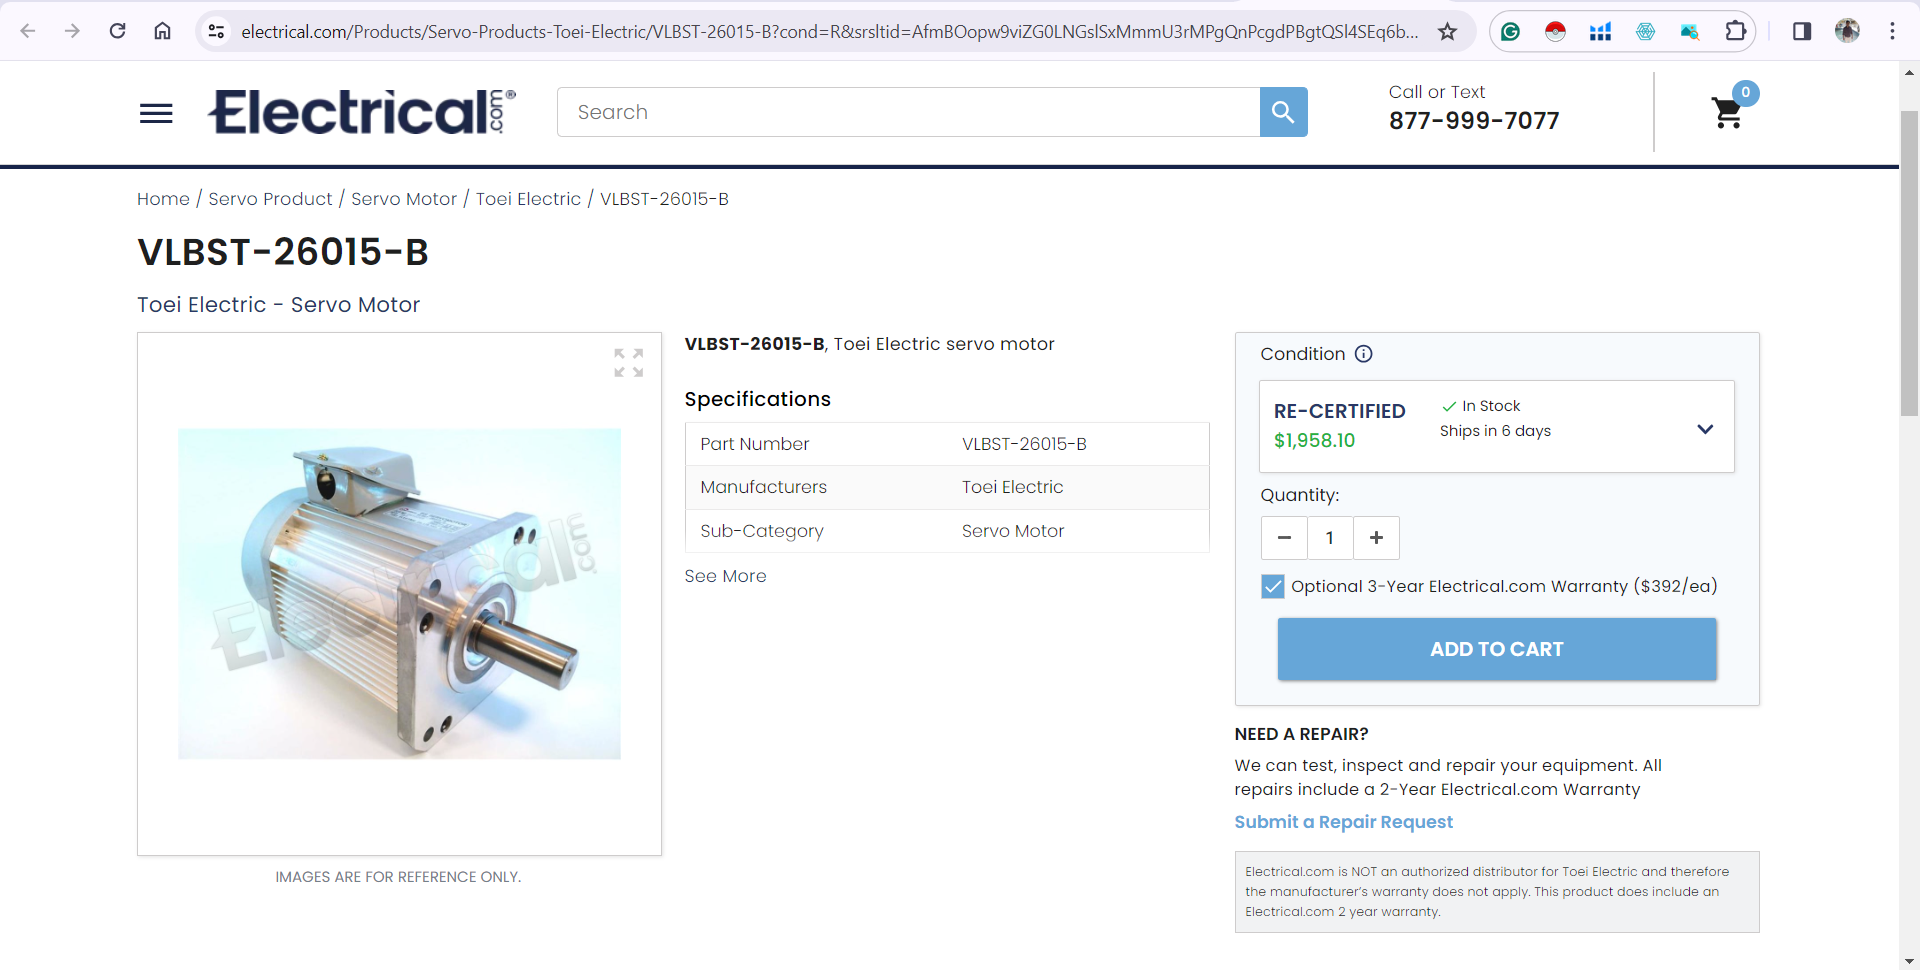This screenshot has height=970, width=1920.
Task: Call the phone number 877-999-7077
Action: pos(1474,121)
